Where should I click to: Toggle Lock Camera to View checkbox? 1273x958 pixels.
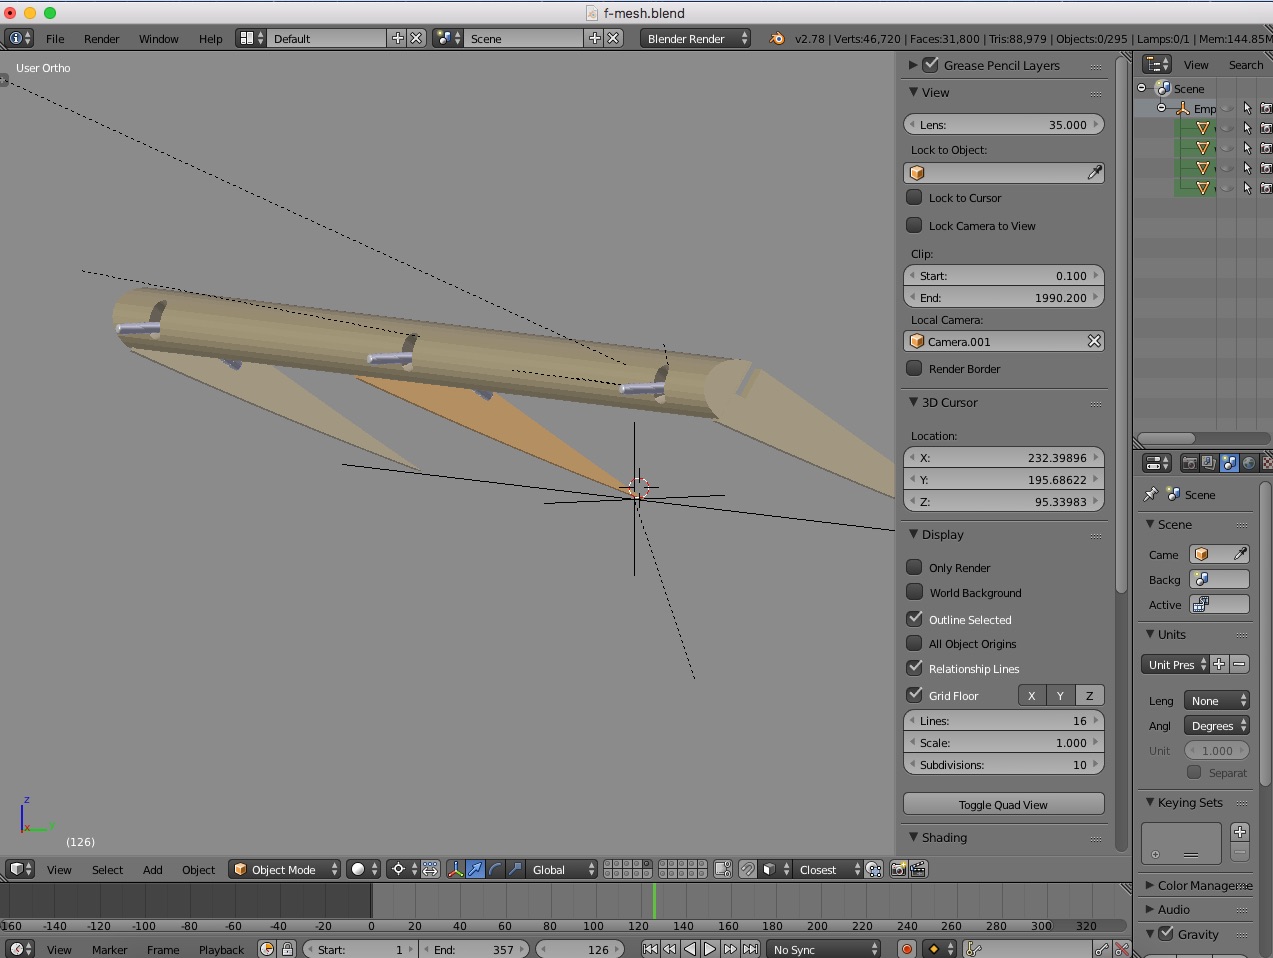914,225
